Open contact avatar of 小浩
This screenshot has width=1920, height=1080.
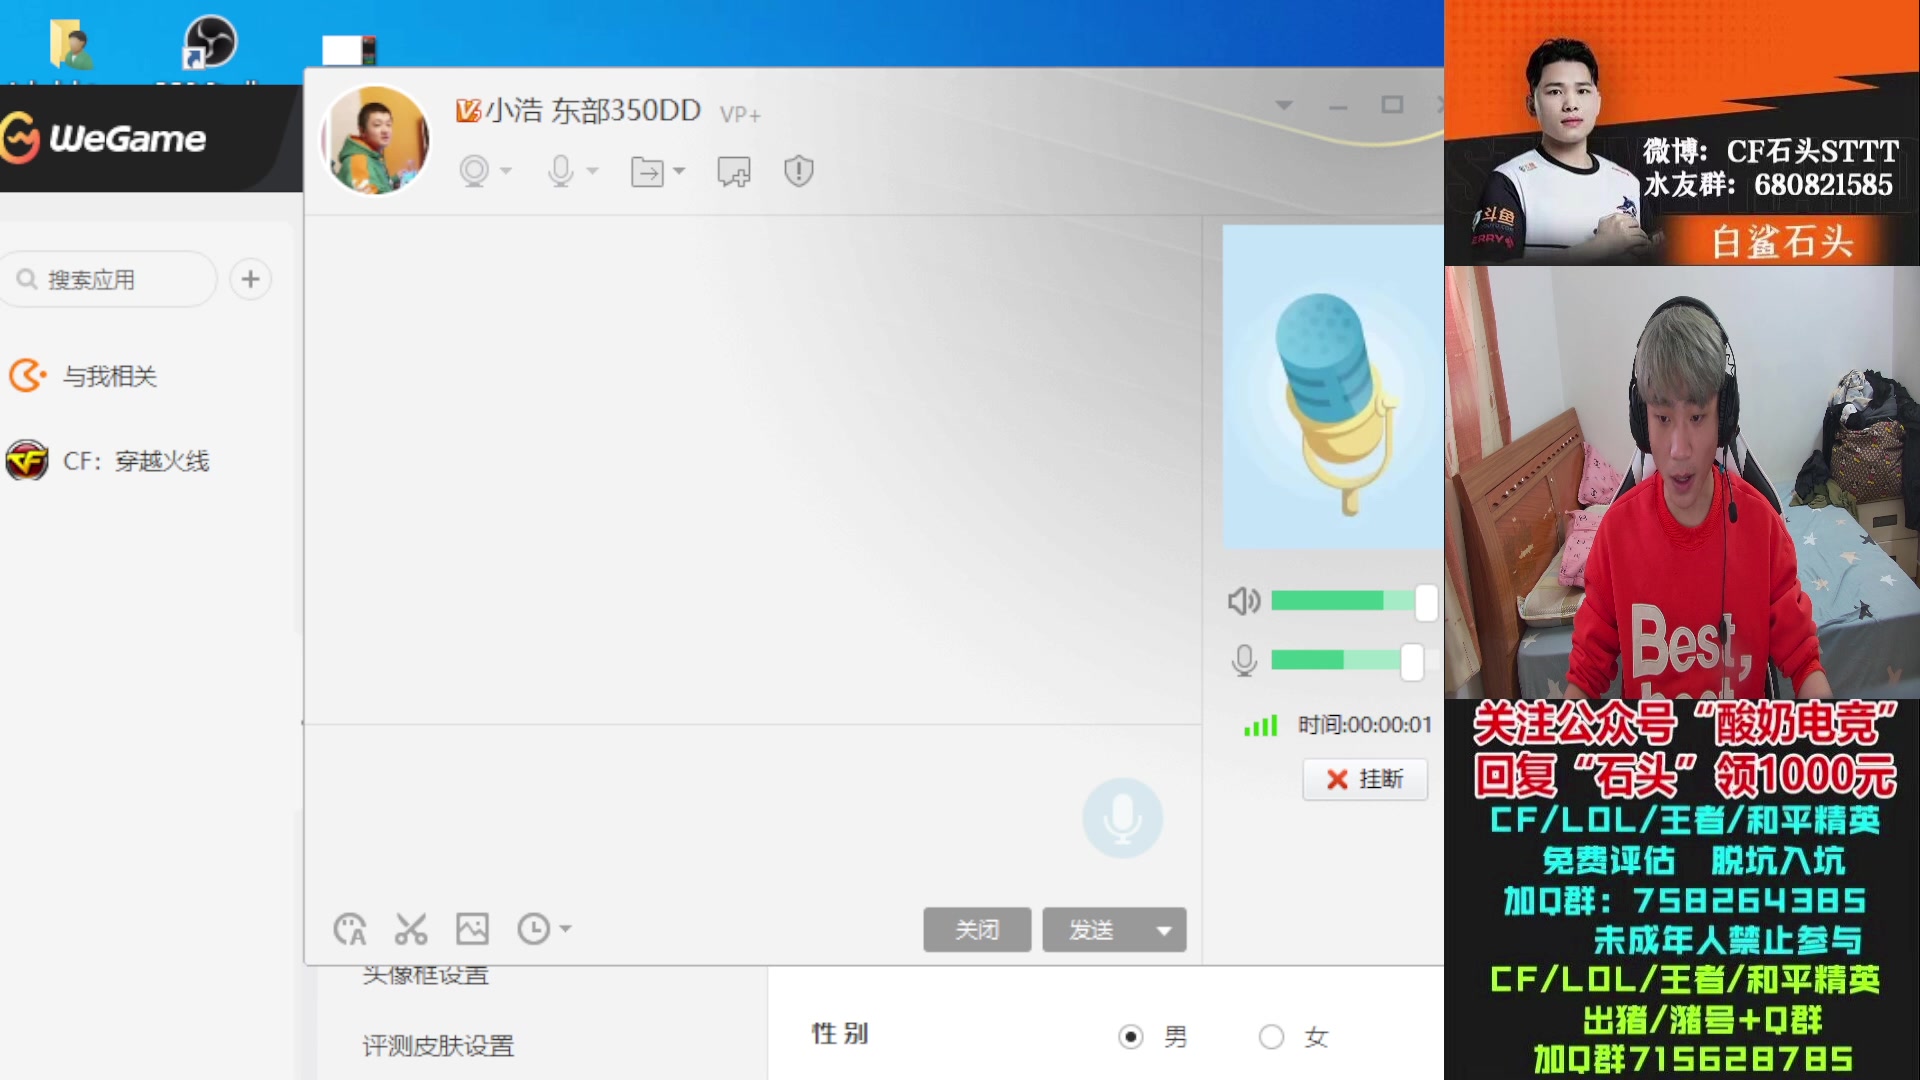point(375,140)
